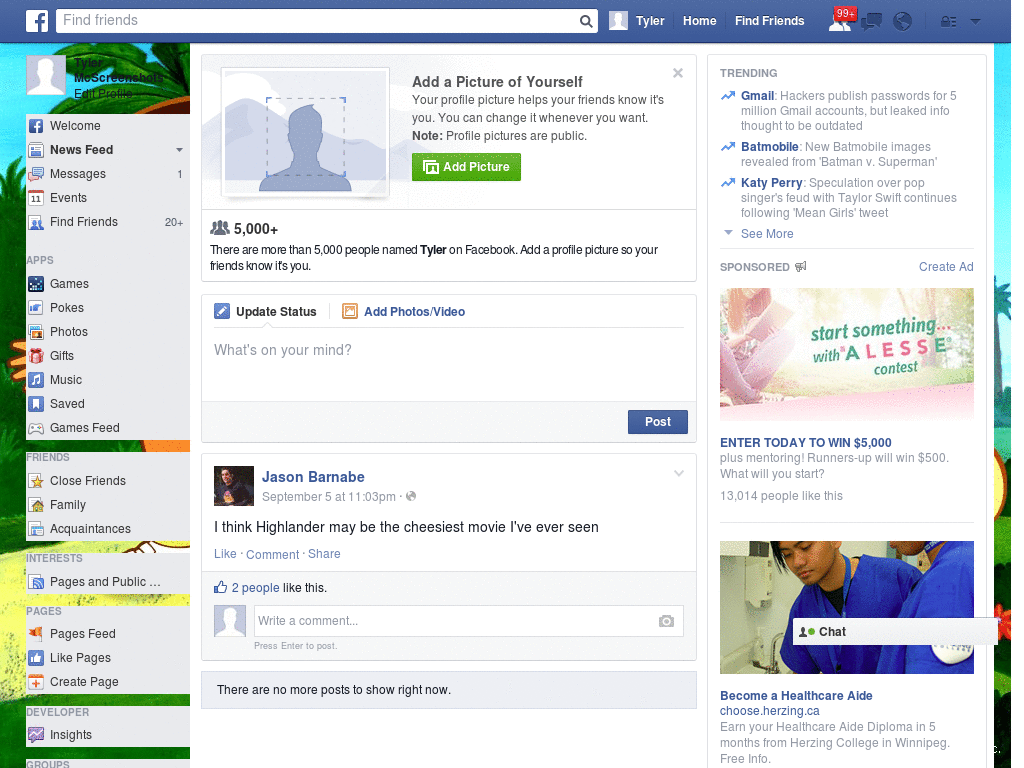Click the Music app icon
1024x768 pixels.
[x=37, y=380]
